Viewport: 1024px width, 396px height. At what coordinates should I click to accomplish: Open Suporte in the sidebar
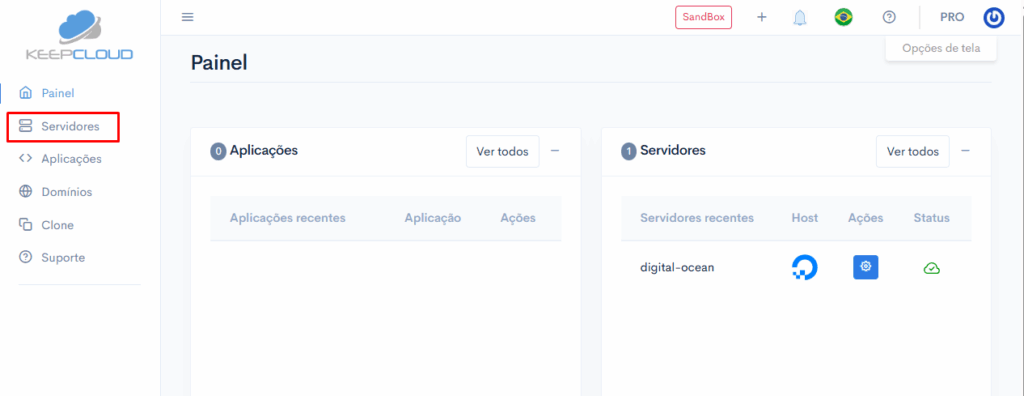point(63,257)
